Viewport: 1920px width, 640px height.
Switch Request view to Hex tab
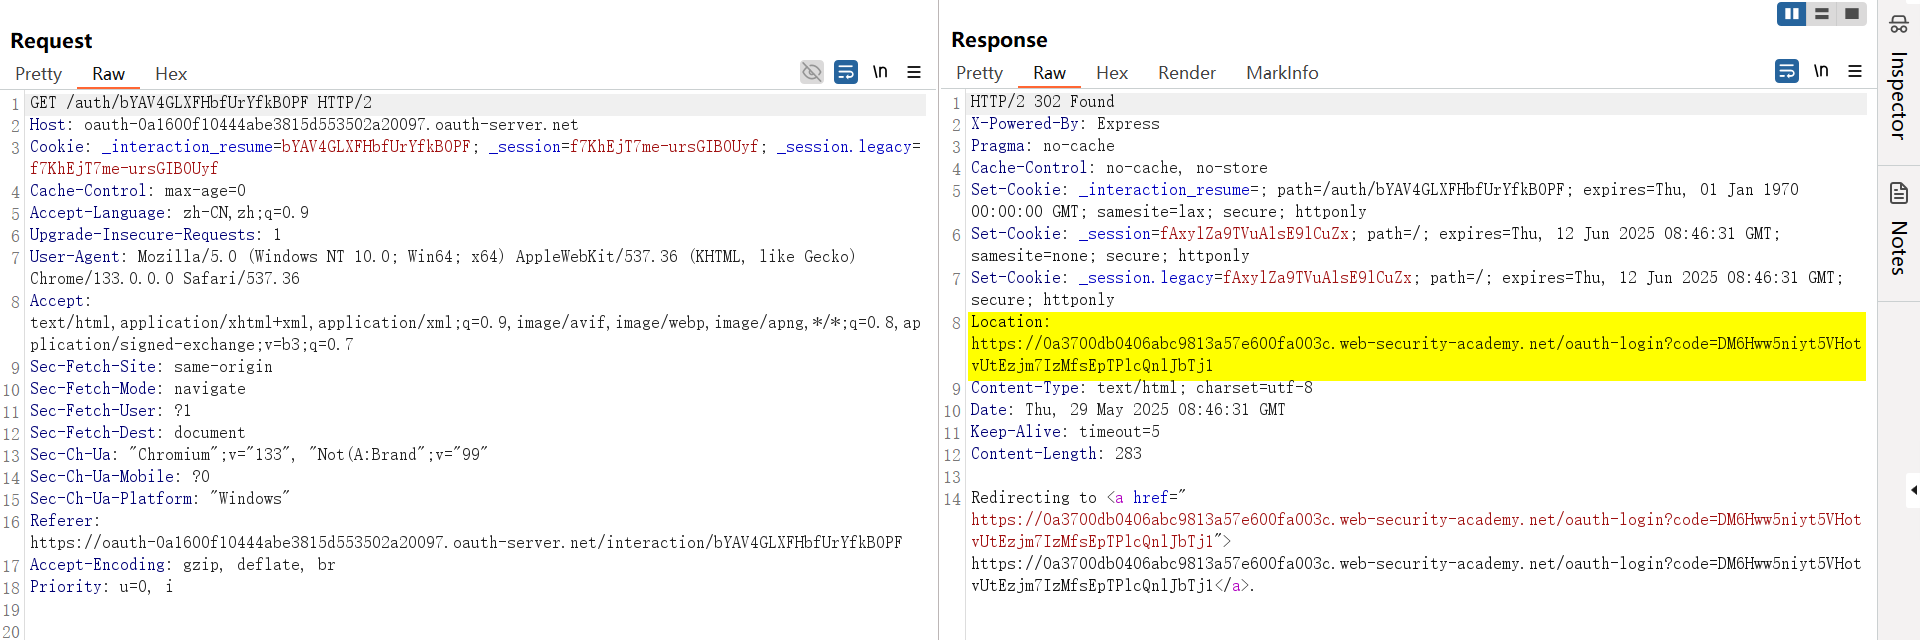point(171,74)
